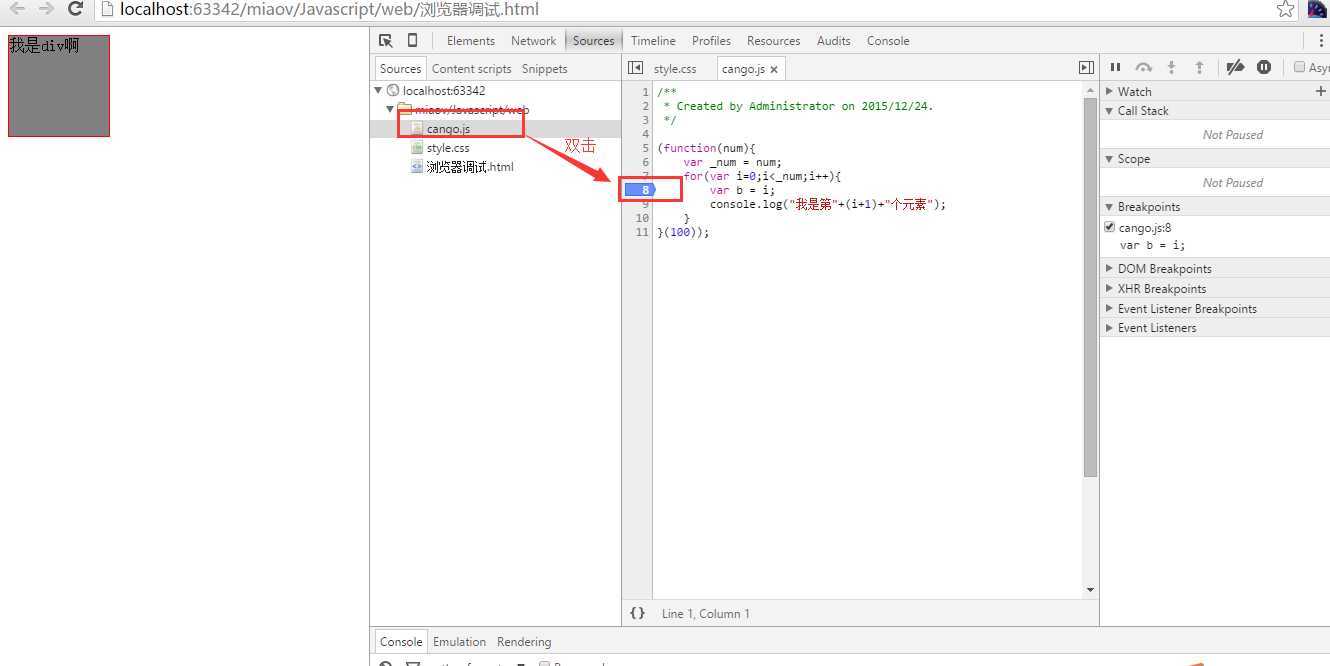Click the editor scrollbar down arrow
1330x666 pixels.
click(x=1090, y=590)
